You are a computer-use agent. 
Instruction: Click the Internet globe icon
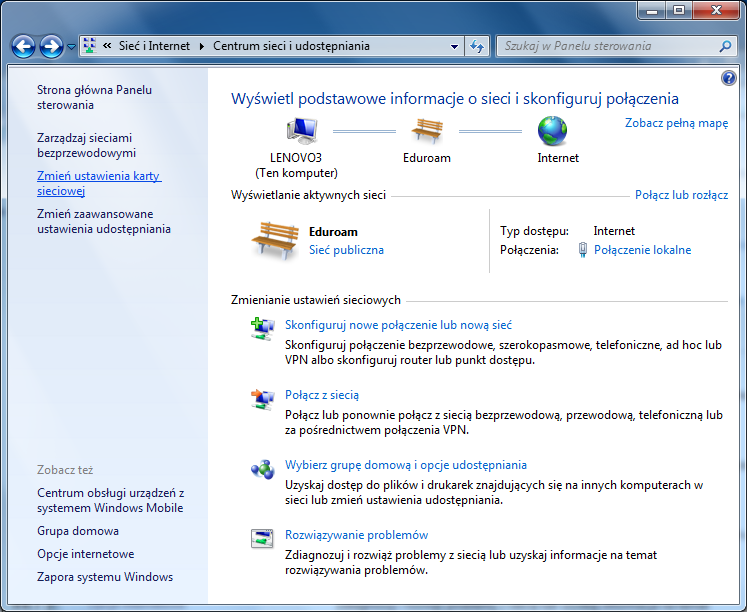551,131
